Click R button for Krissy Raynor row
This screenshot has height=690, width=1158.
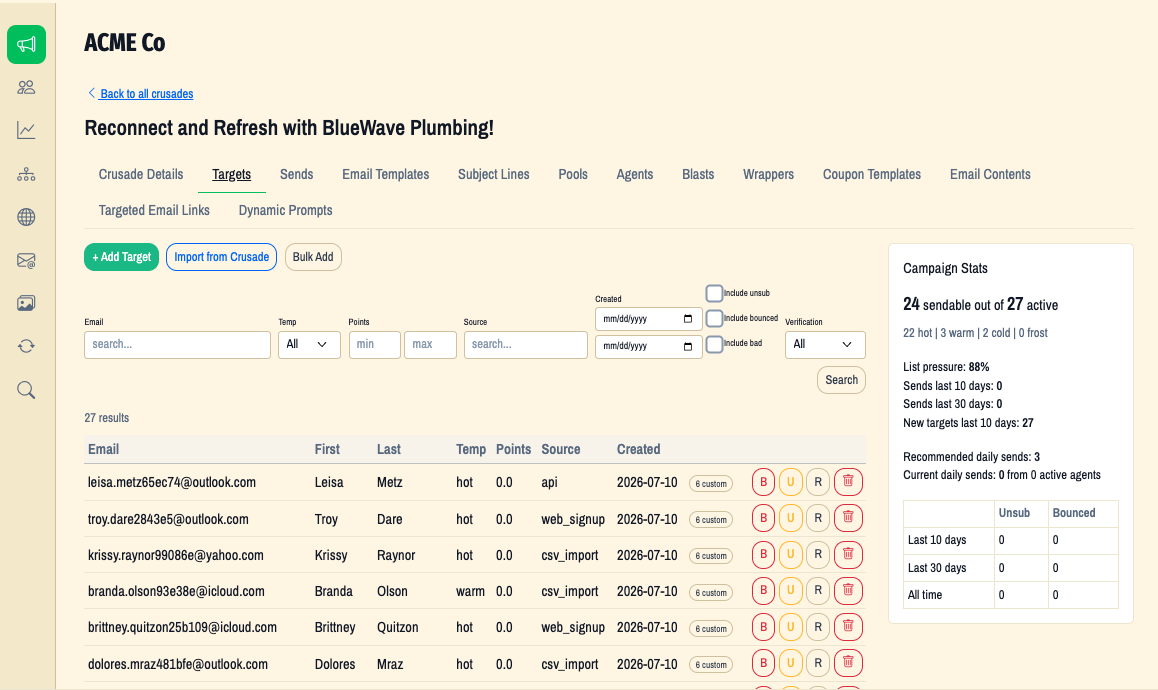pyautogui.click(x=818, y=554)
